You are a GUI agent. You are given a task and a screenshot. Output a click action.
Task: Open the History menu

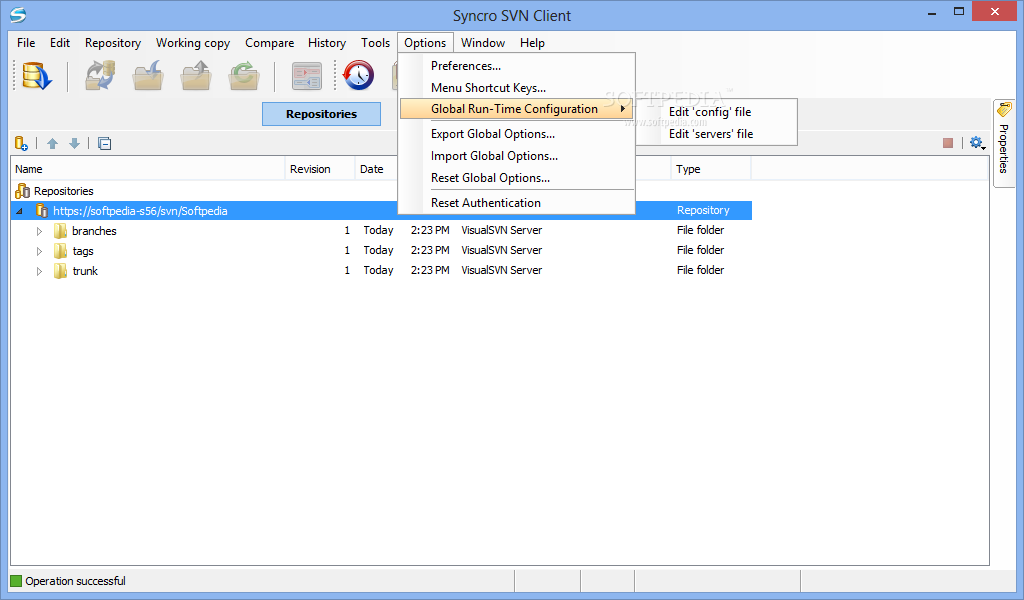[327, 42]
